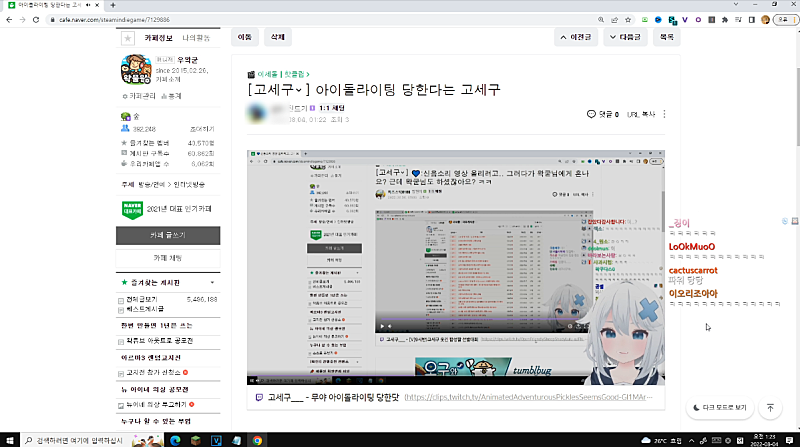Reload the page with browser refresh icon
Viewport: 800px width, 447px height.
click(x=37, y=19)
